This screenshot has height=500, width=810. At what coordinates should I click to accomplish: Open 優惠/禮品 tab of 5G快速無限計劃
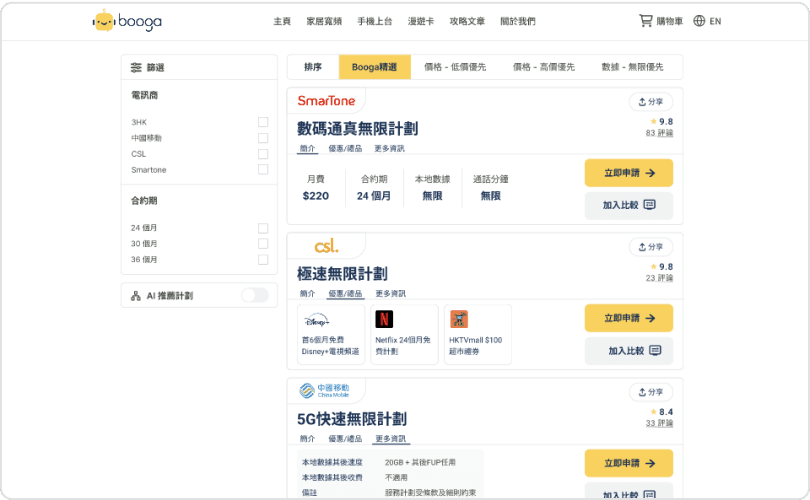pos(345,439)
